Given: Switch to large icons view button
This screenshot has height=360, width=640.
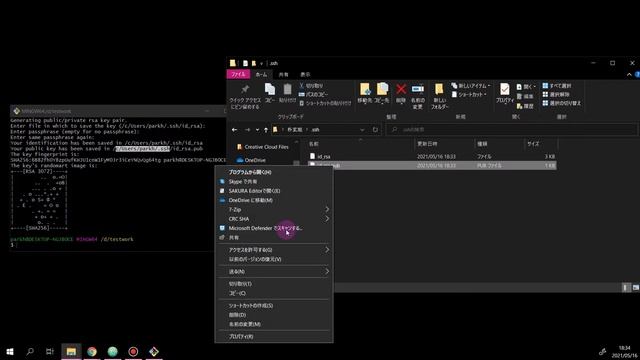Looking at the screenshot, I should coord(636,288).
